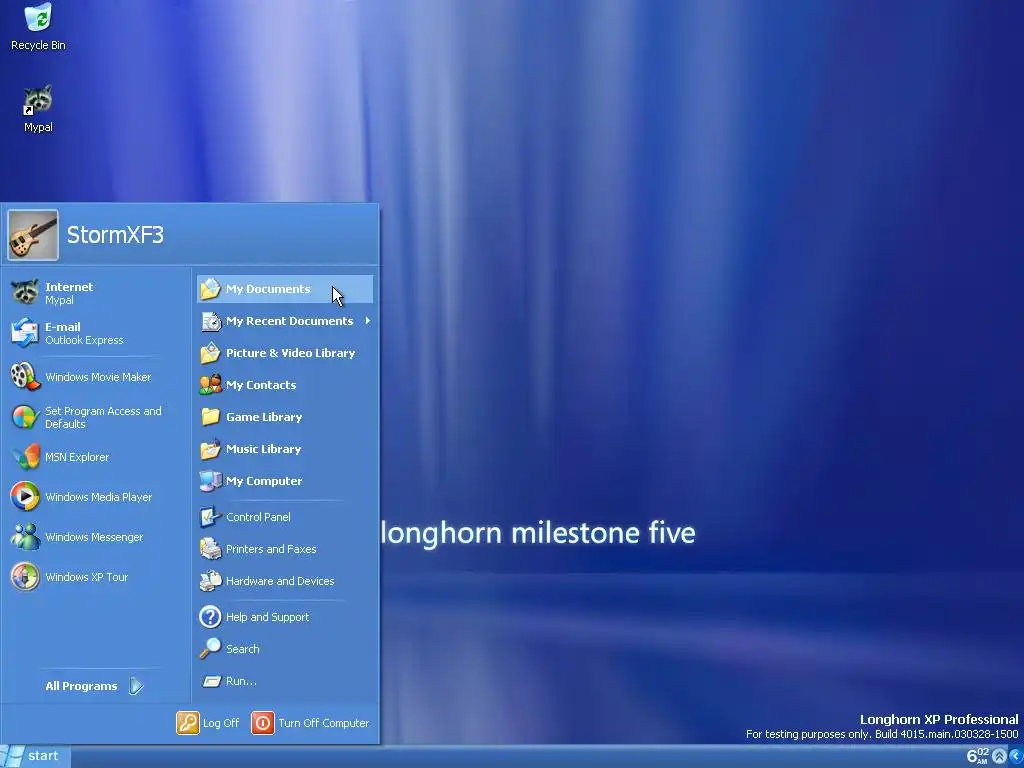Launch Mypal via the Internet raccoon icon
Viewport: 1024px width, 768px height.
pyautogui.click(x=25, y=292)
